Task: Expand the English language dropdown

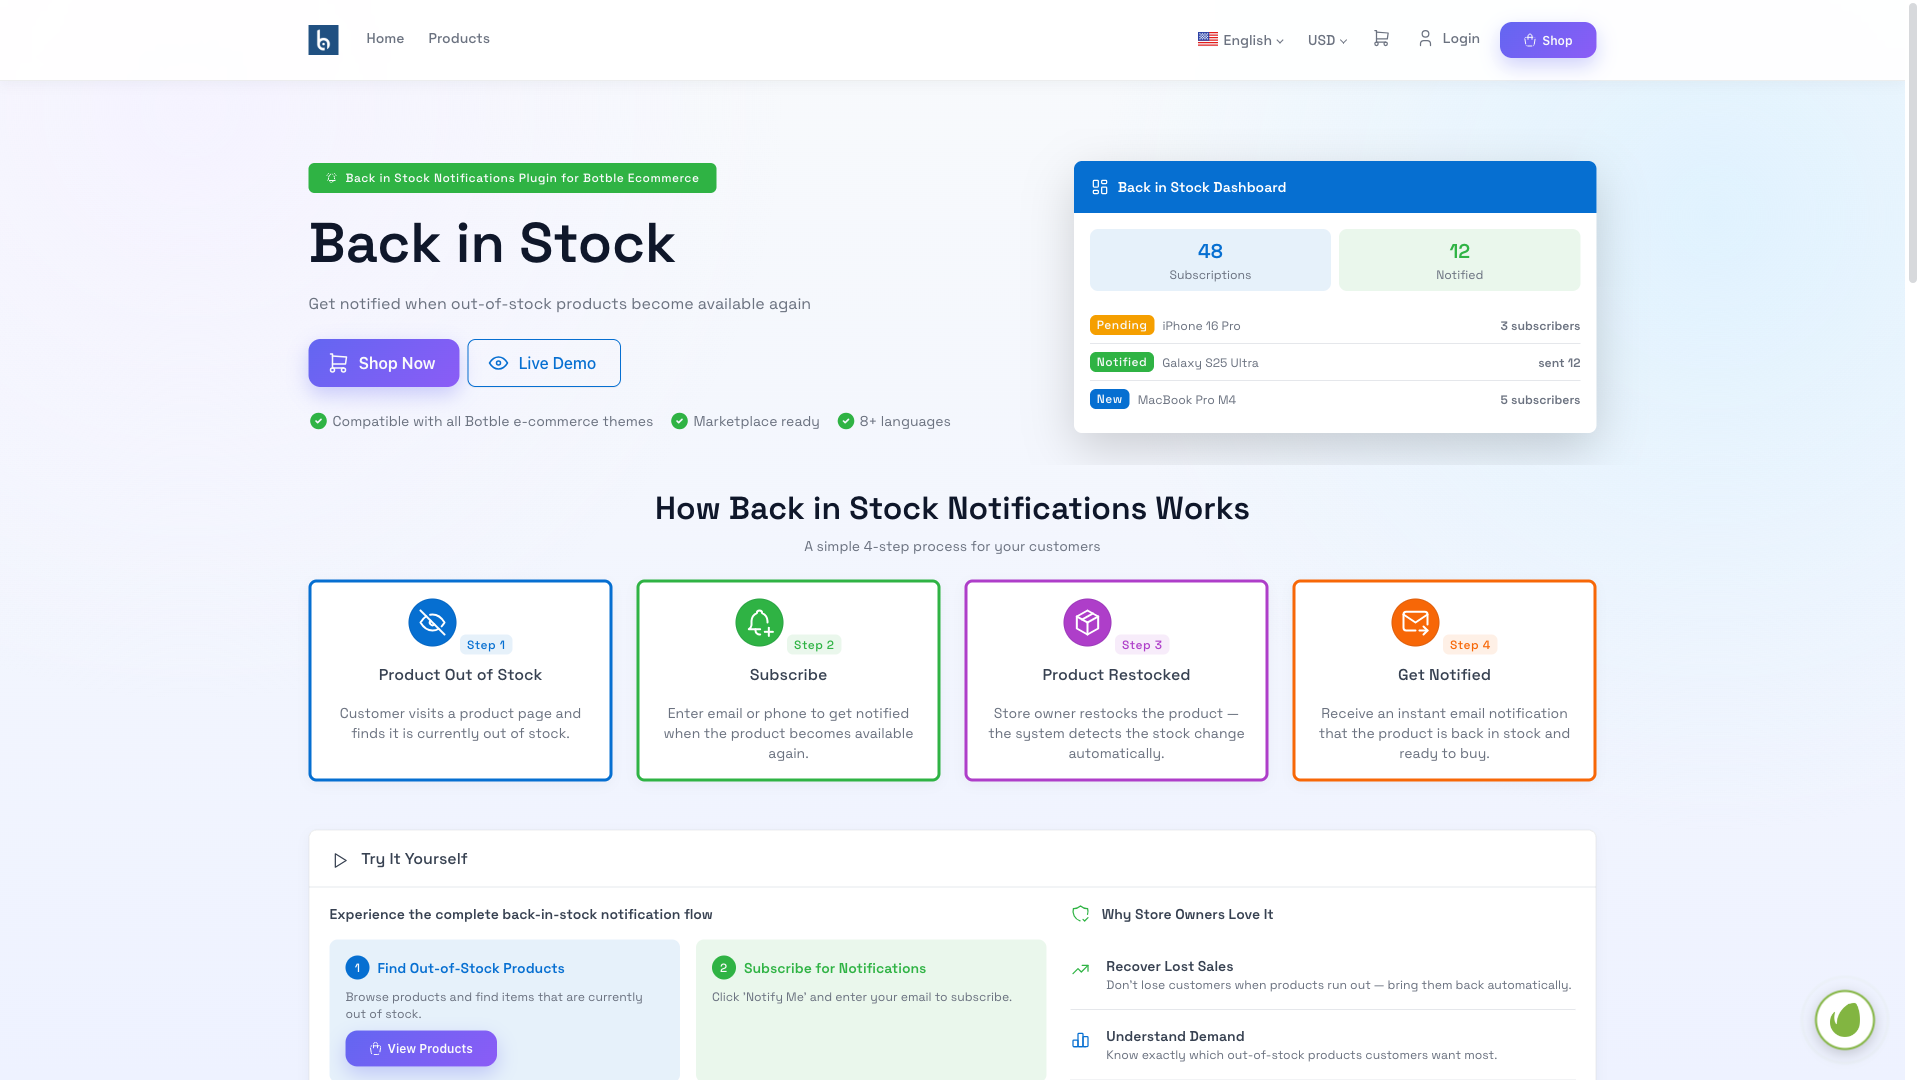Action: point(1241,40)
